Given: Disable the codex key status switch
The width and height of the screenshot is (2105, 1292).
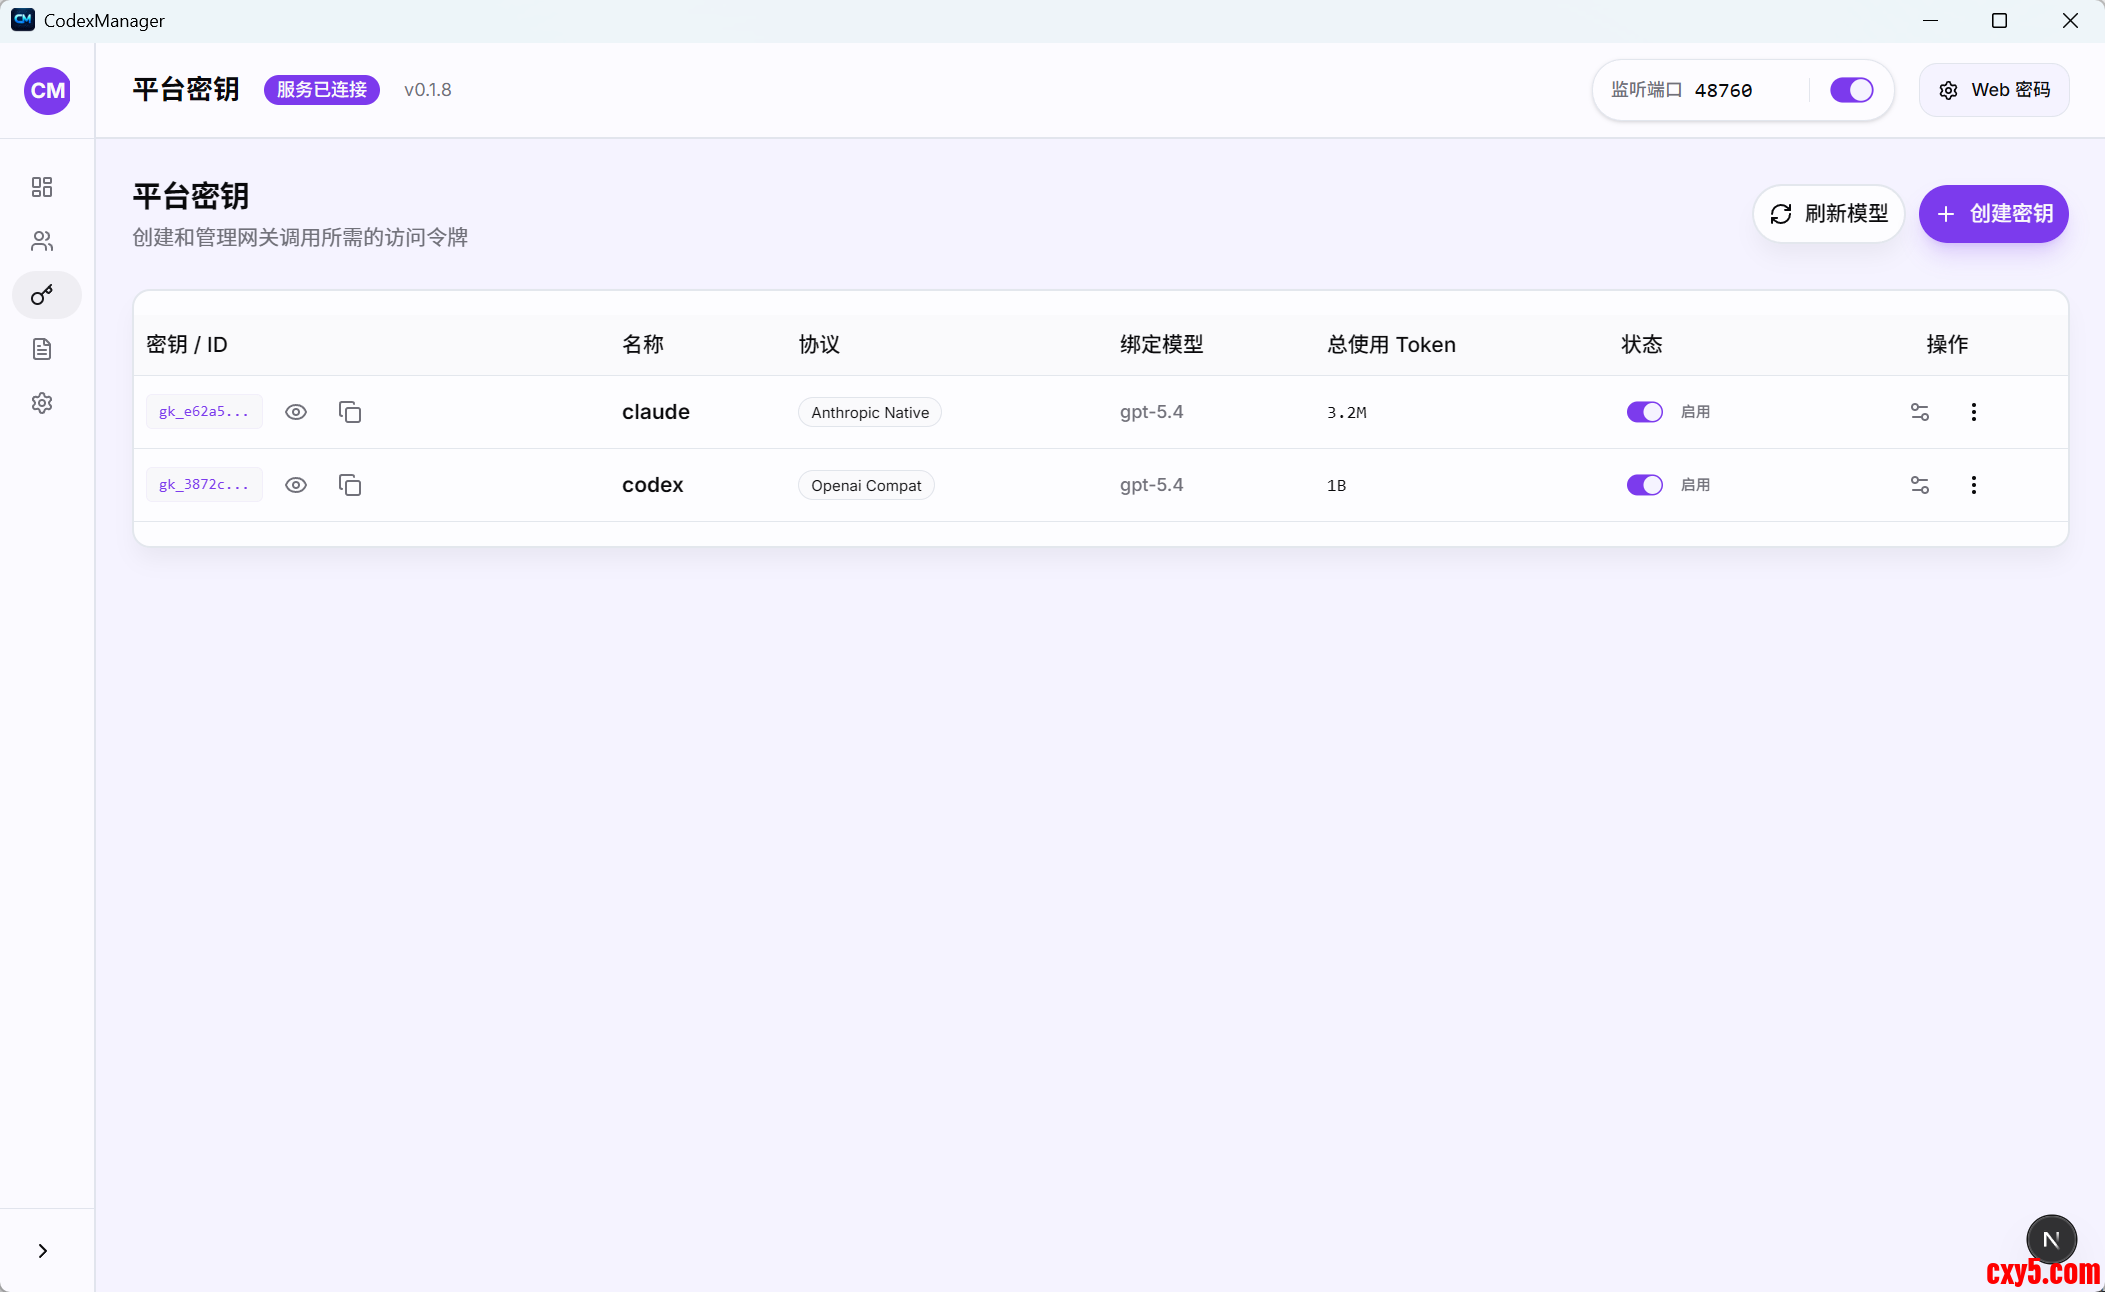Looking at the screenshot, I should 1644,485.
